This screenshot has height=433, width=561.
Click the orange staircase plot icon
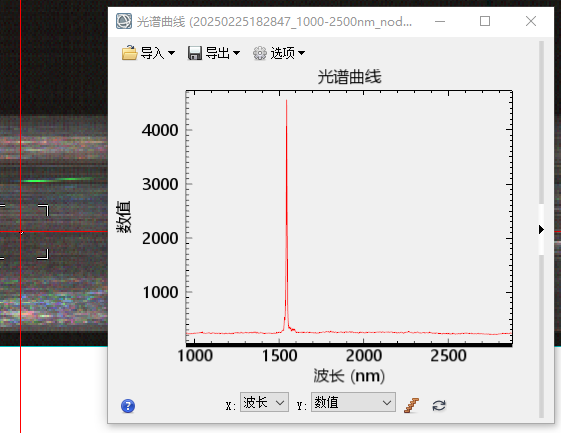[x=411, y=405]
